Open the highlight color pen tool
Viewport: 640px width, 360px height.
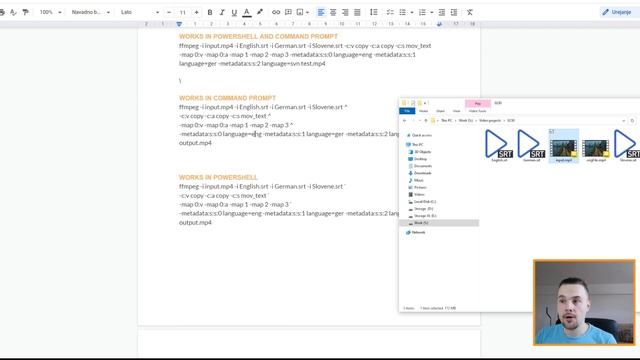260,12
